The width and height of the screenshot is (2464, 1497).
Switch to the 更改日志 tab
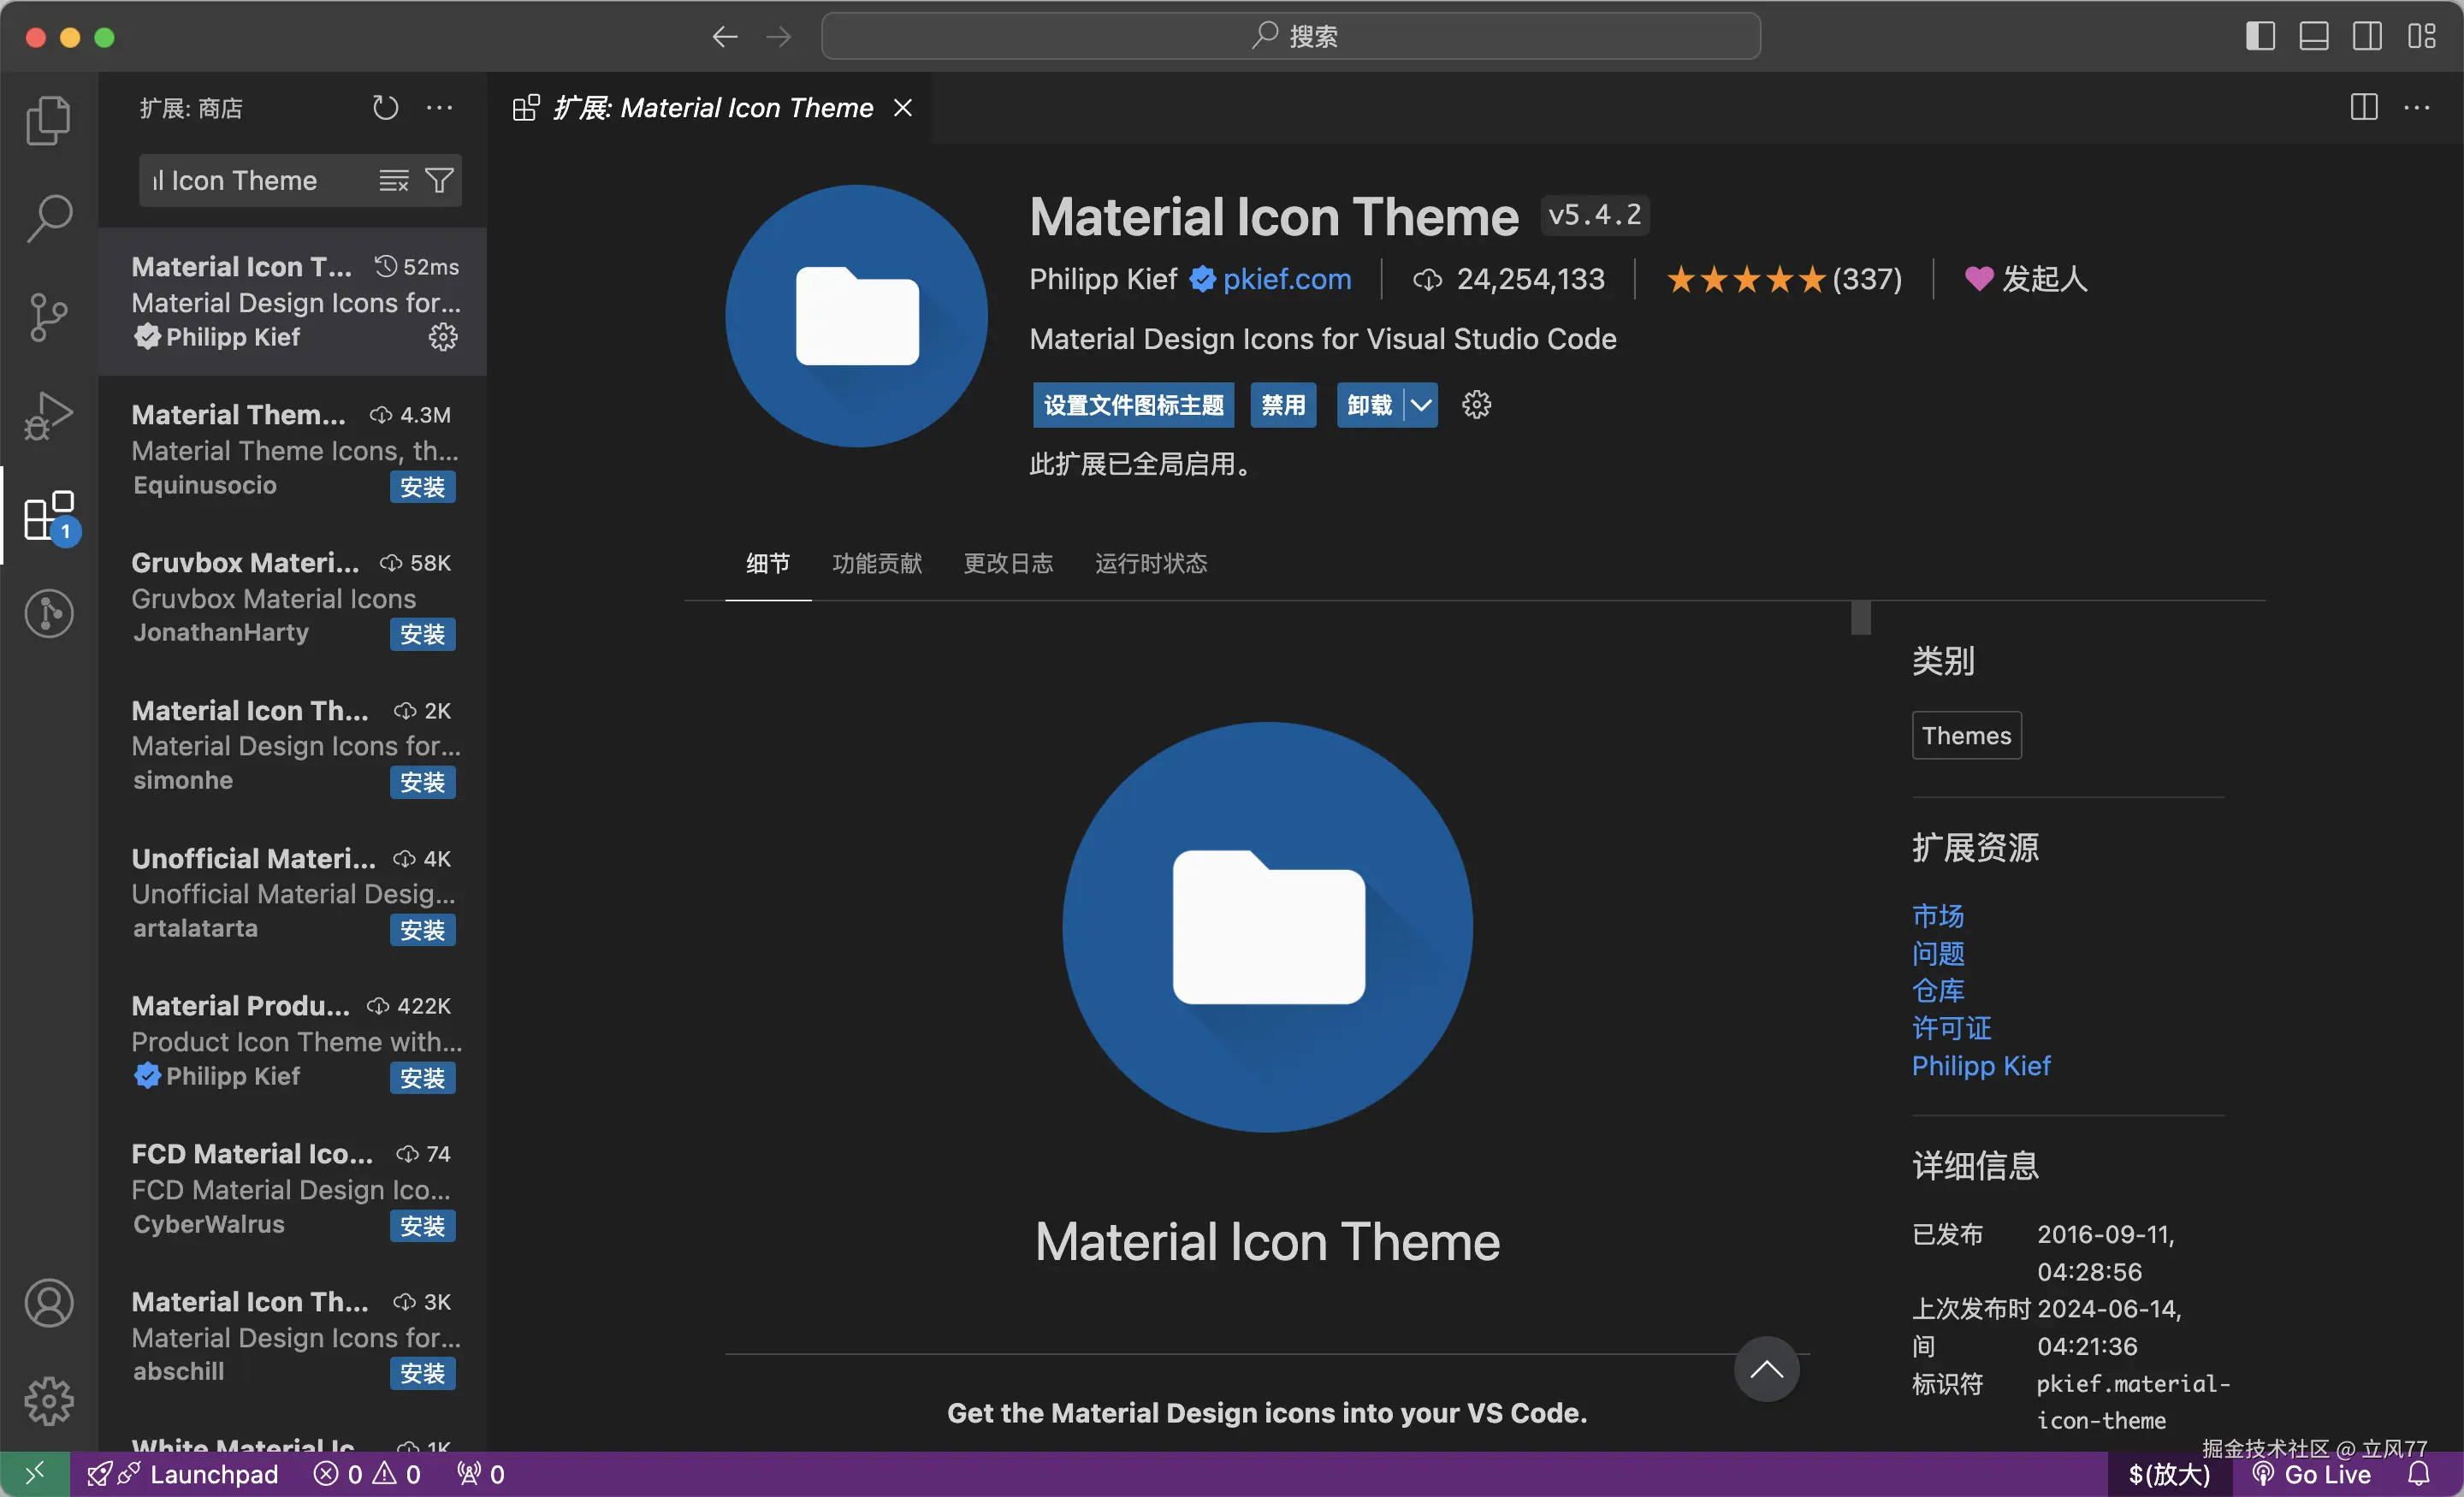(x=1008, y=563)
